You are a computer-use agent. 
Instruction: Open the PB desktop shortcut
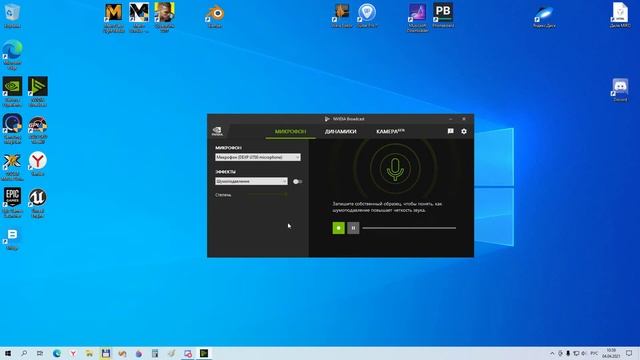443,16
